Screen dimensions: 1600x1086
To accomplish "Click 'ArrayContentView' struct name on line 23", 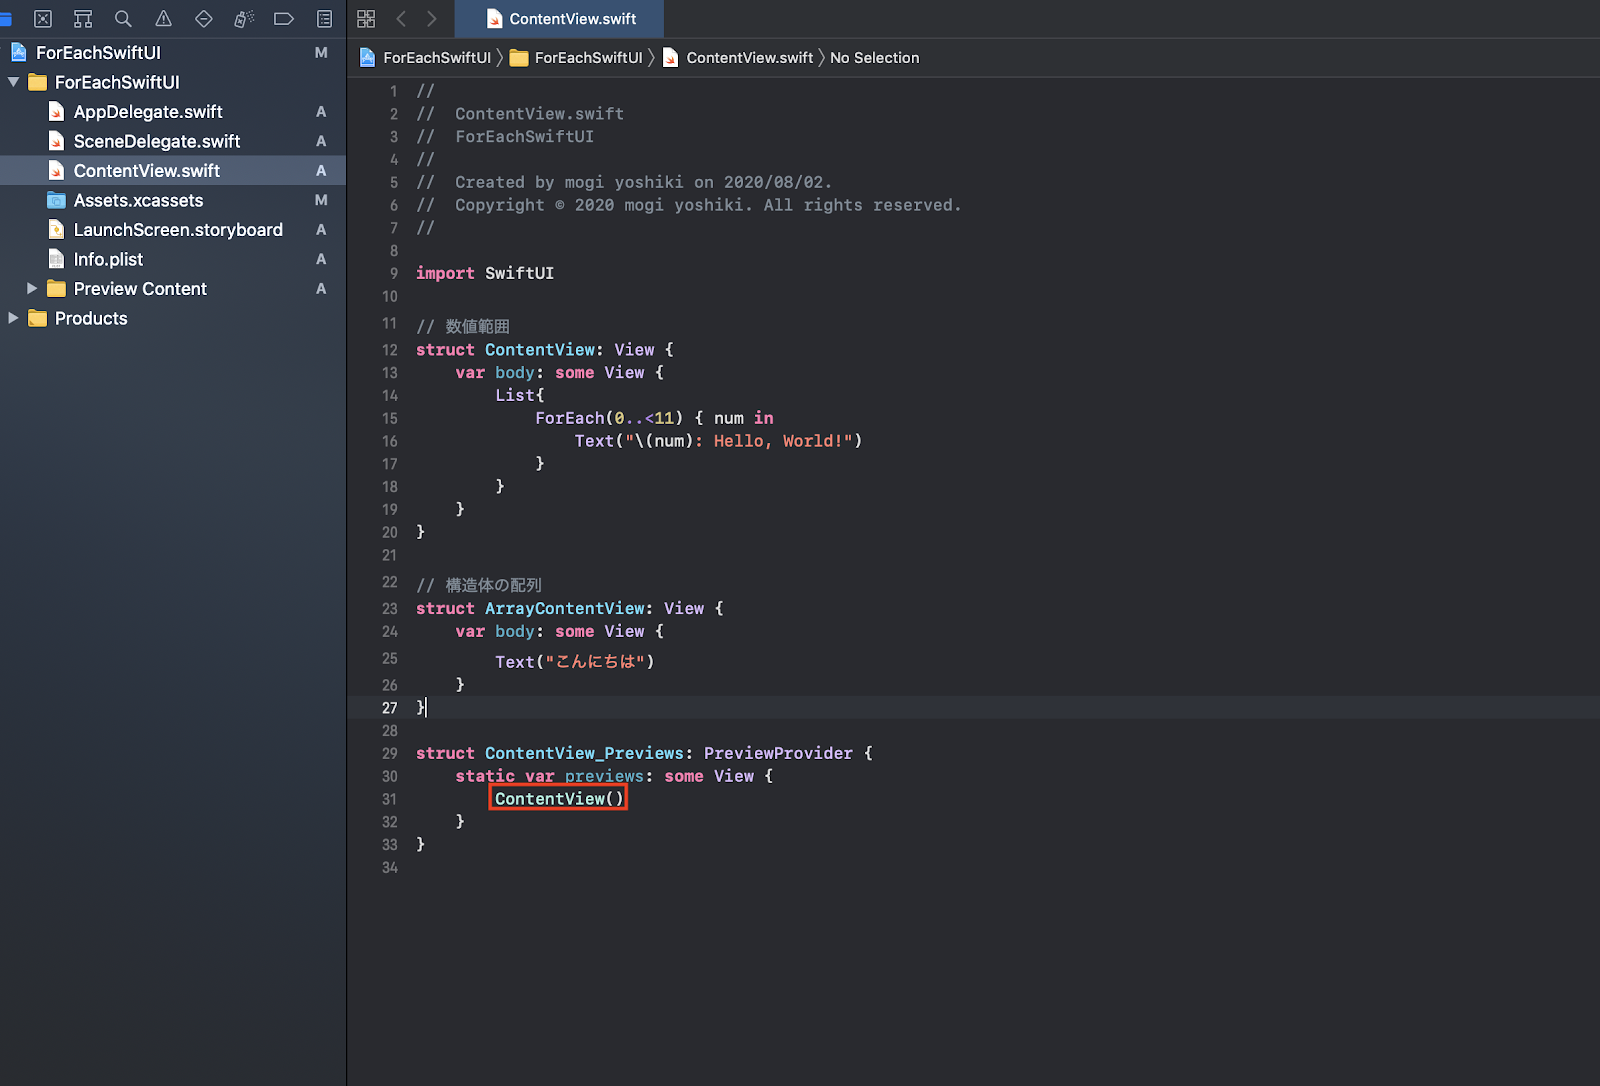I will [x=565, y=608].
